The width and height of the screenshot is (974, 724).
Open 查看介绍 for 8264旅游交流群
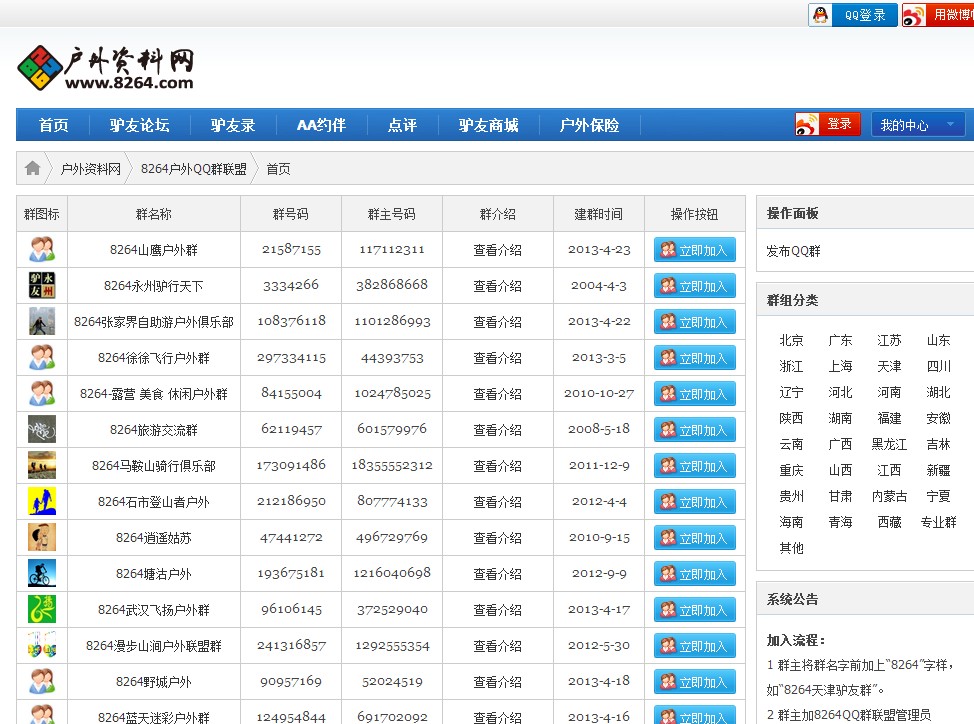tap(497, 429)
